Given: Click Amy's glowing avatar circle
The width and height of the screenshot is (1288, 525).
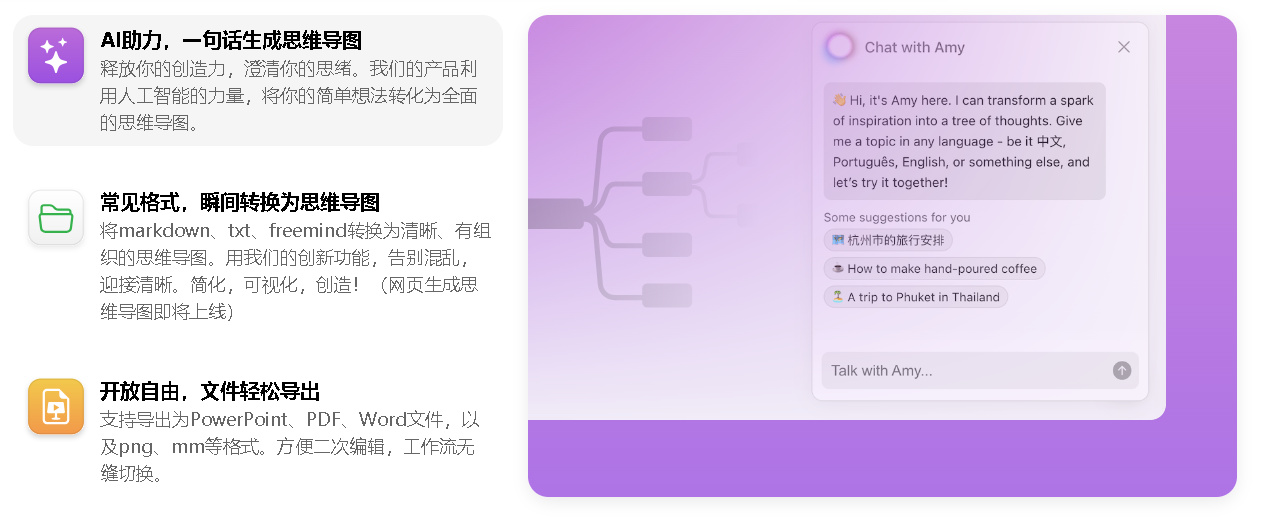Looking at the screenshot, I should [x=840, y=46].
